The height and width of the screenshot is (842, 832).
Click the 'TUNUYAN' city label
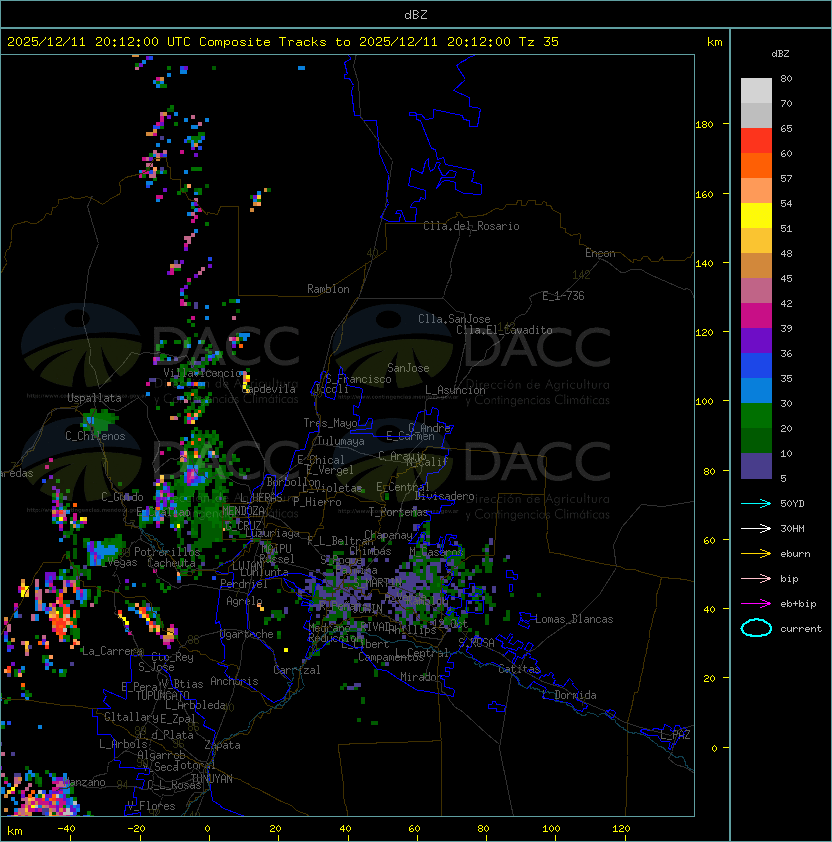[212, 778]
